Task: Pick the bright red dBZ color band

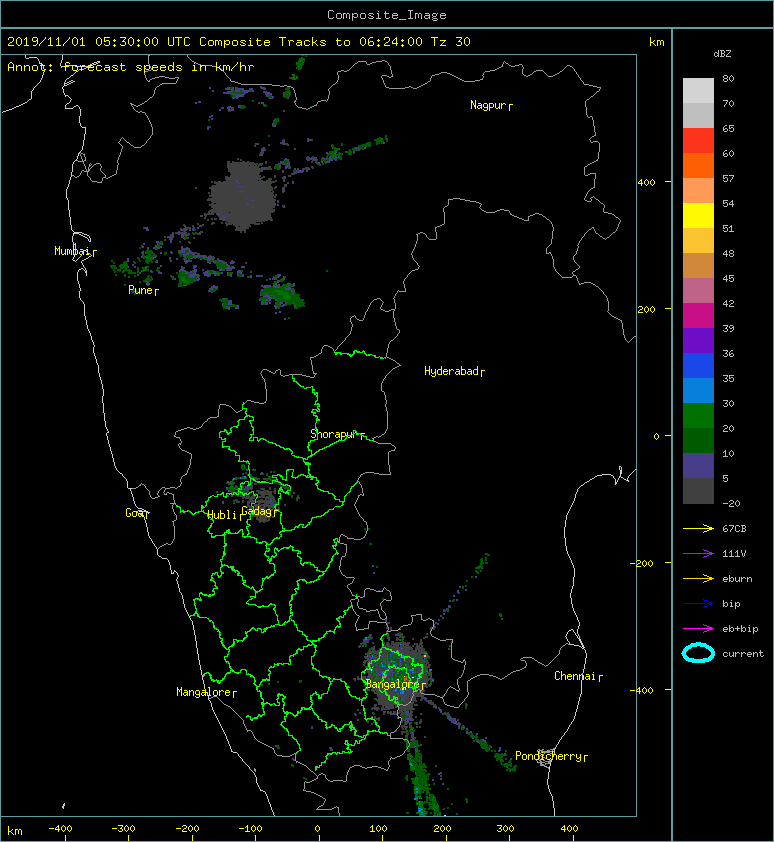Action: click(698, 141)
